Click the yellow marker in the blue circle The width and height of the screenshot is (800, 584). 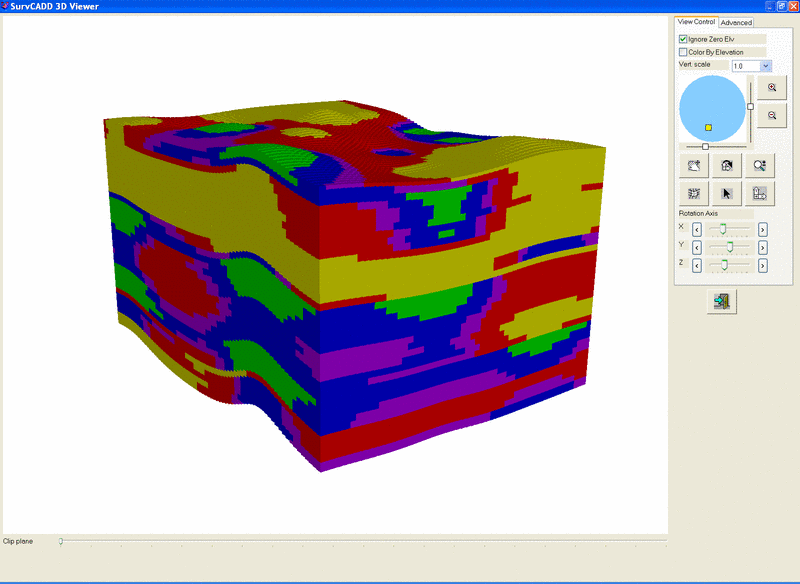tap(707, 127)
